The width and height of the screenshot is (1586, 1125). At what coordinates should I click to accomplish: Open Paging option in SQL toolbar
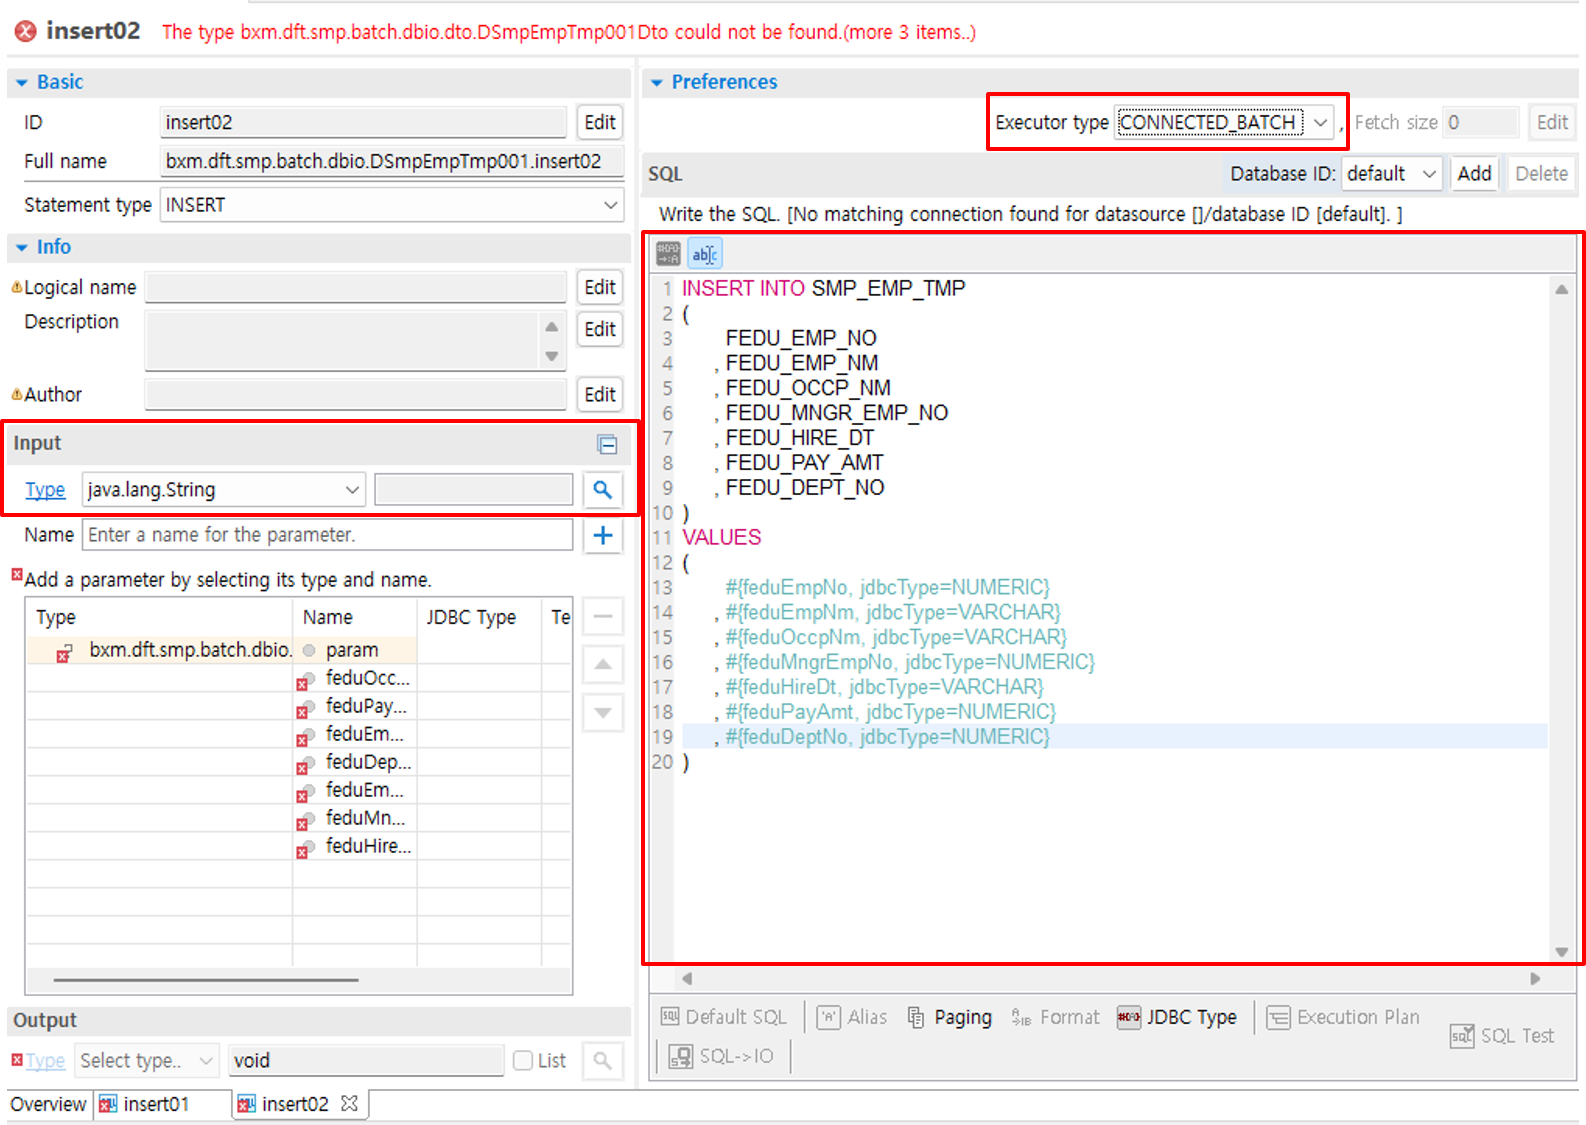(949, 1017)
